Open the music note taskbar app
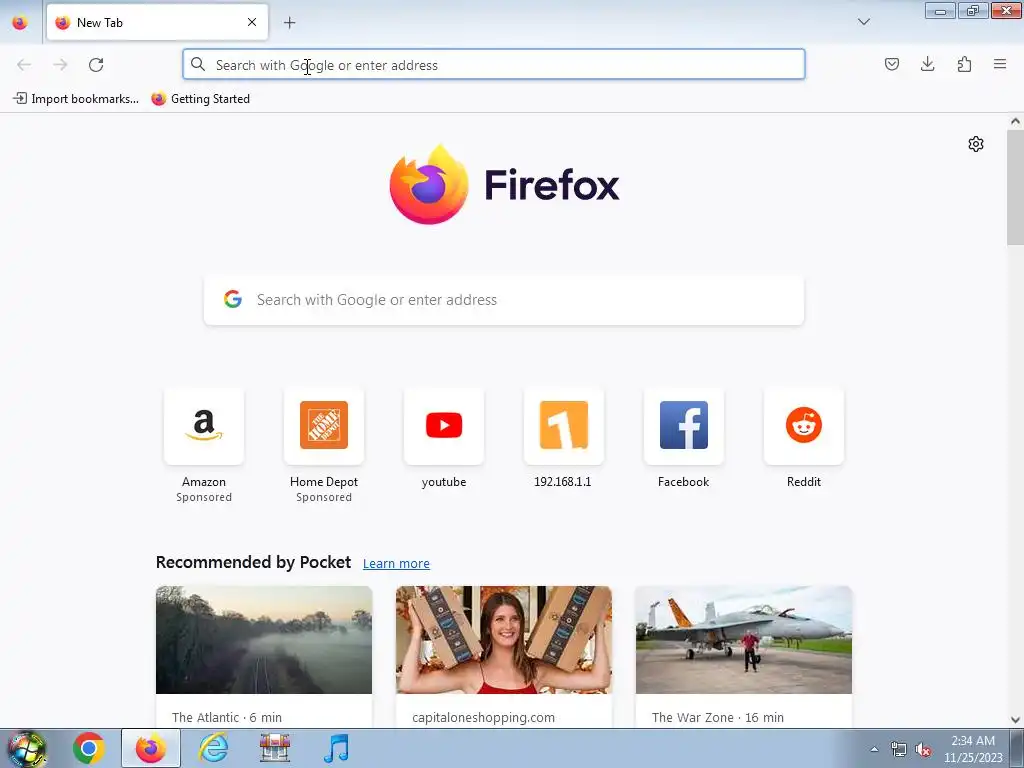Screen dimensions: 1024x768 [337, 748]
